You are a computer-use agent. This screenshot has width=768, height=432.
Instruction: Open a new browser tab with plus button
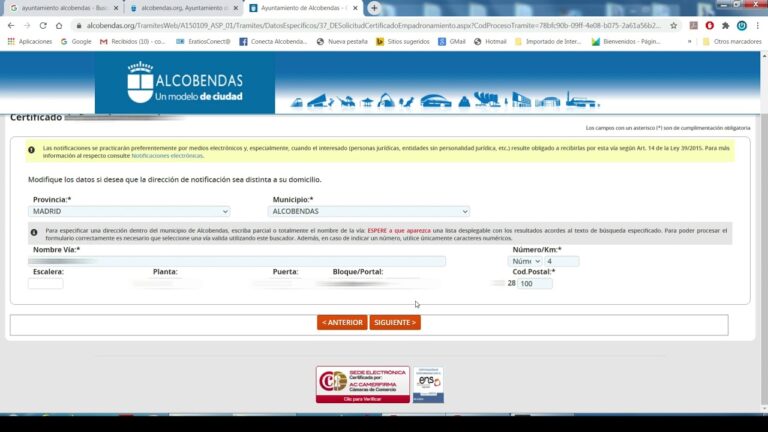pyautogui.click(x=374, y=8)
